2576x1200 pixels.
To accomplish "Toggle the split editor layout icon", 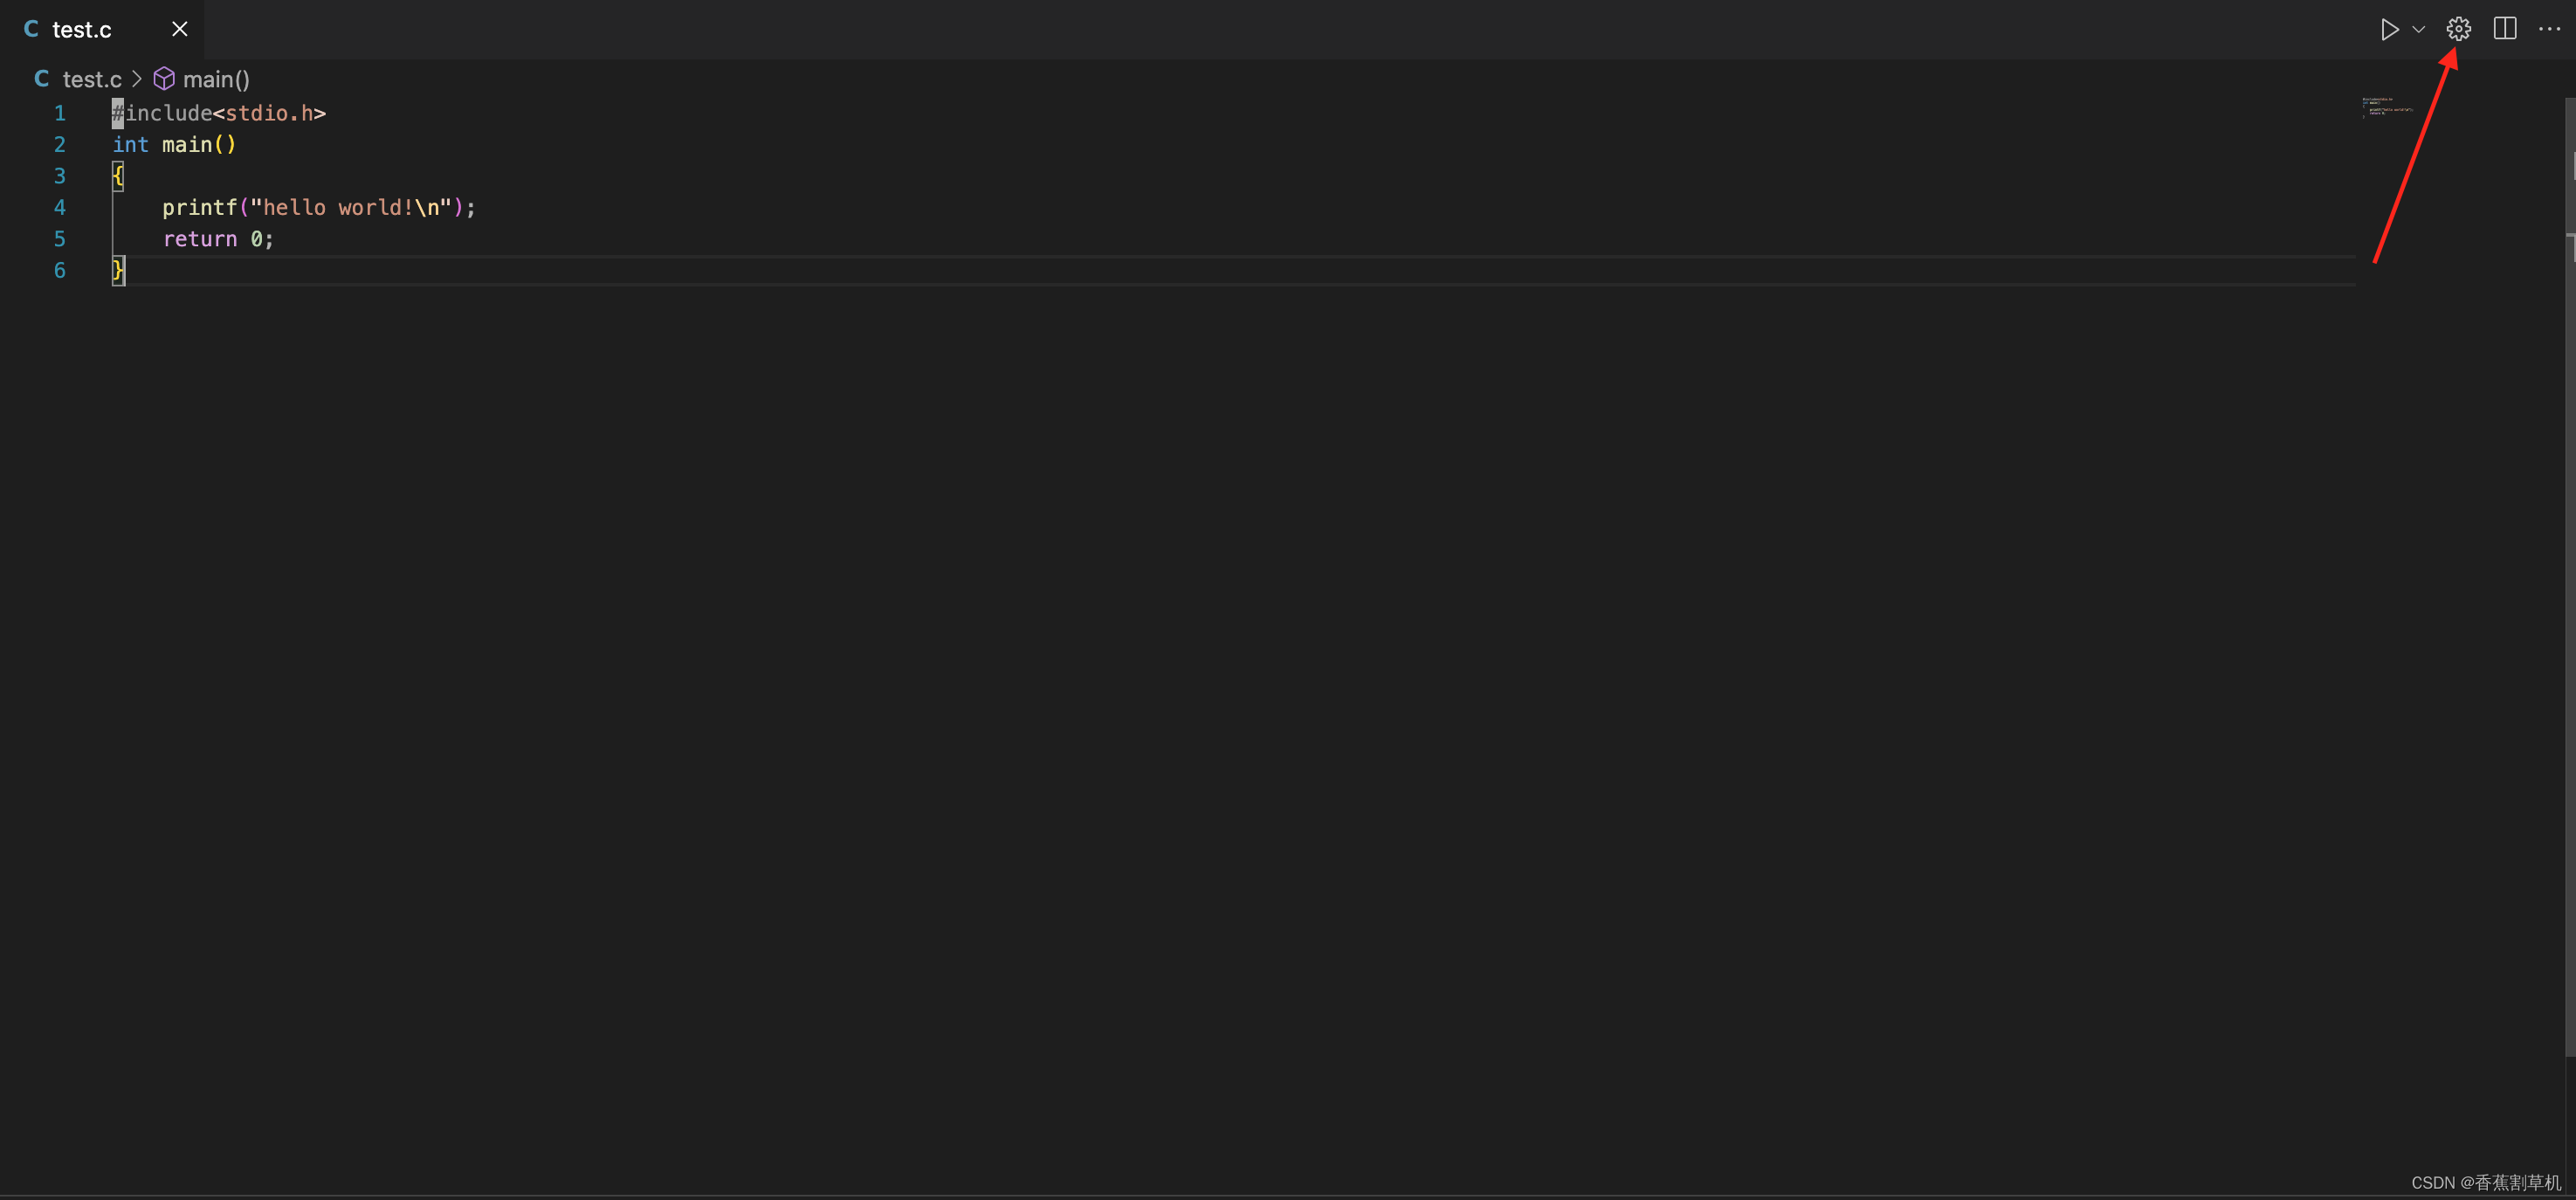I will [2505, 28].
